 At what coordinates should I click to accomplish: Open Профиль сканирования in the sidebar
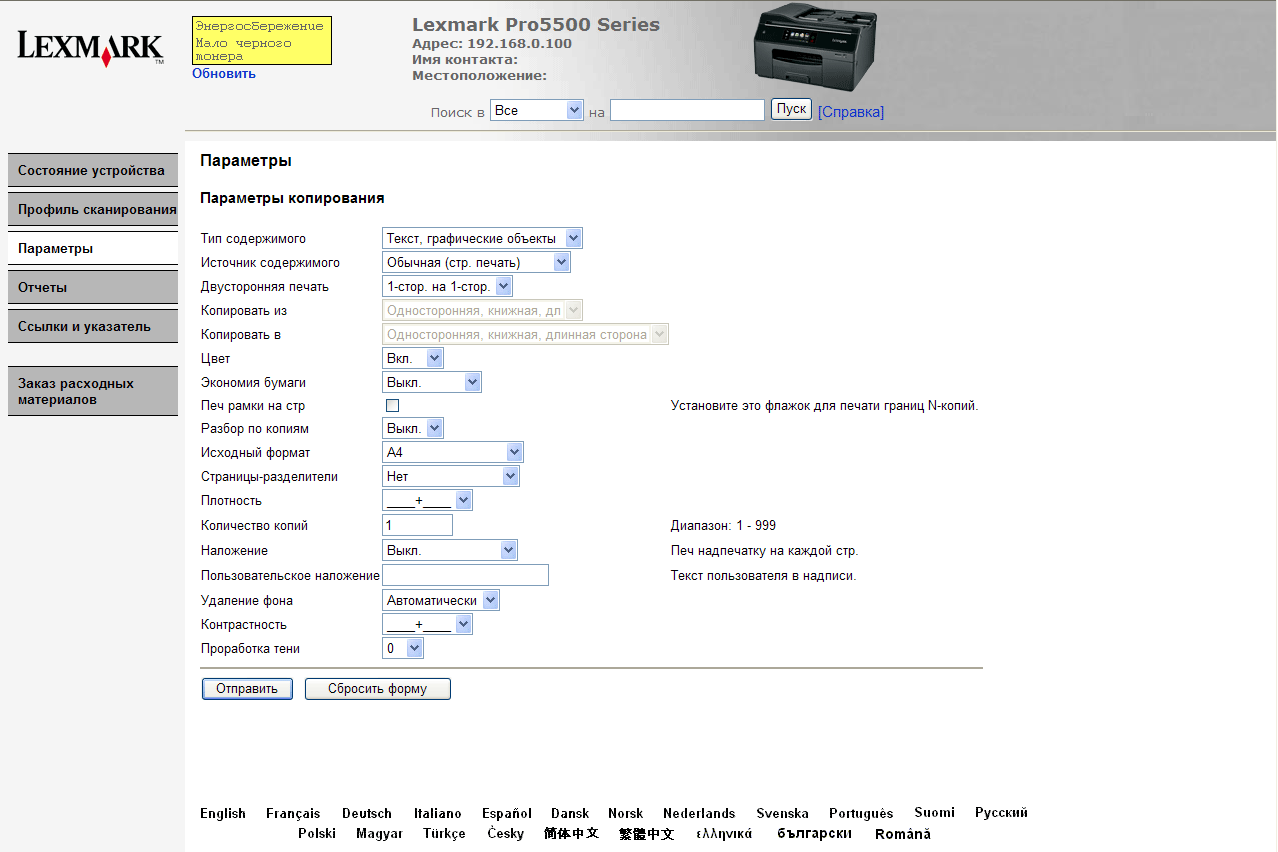(93, 209)
